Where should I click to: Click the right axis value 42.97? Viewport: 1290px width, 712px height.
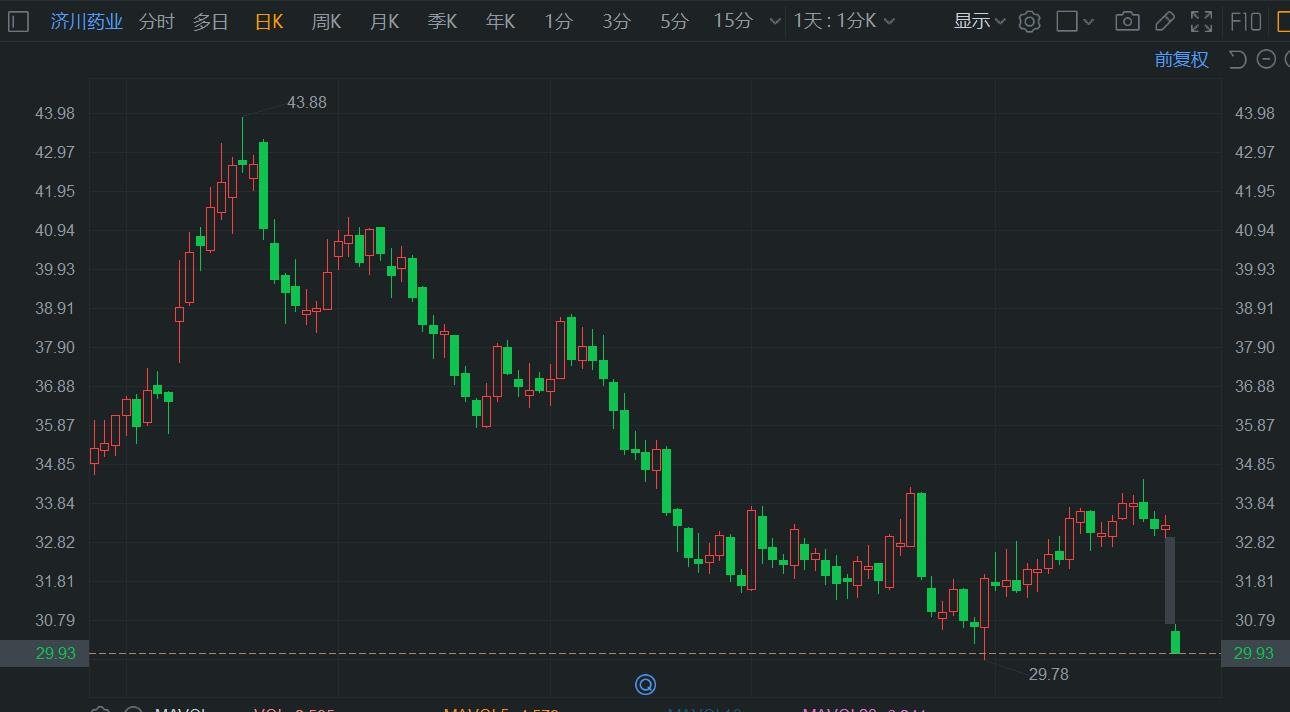point(1255,152)
